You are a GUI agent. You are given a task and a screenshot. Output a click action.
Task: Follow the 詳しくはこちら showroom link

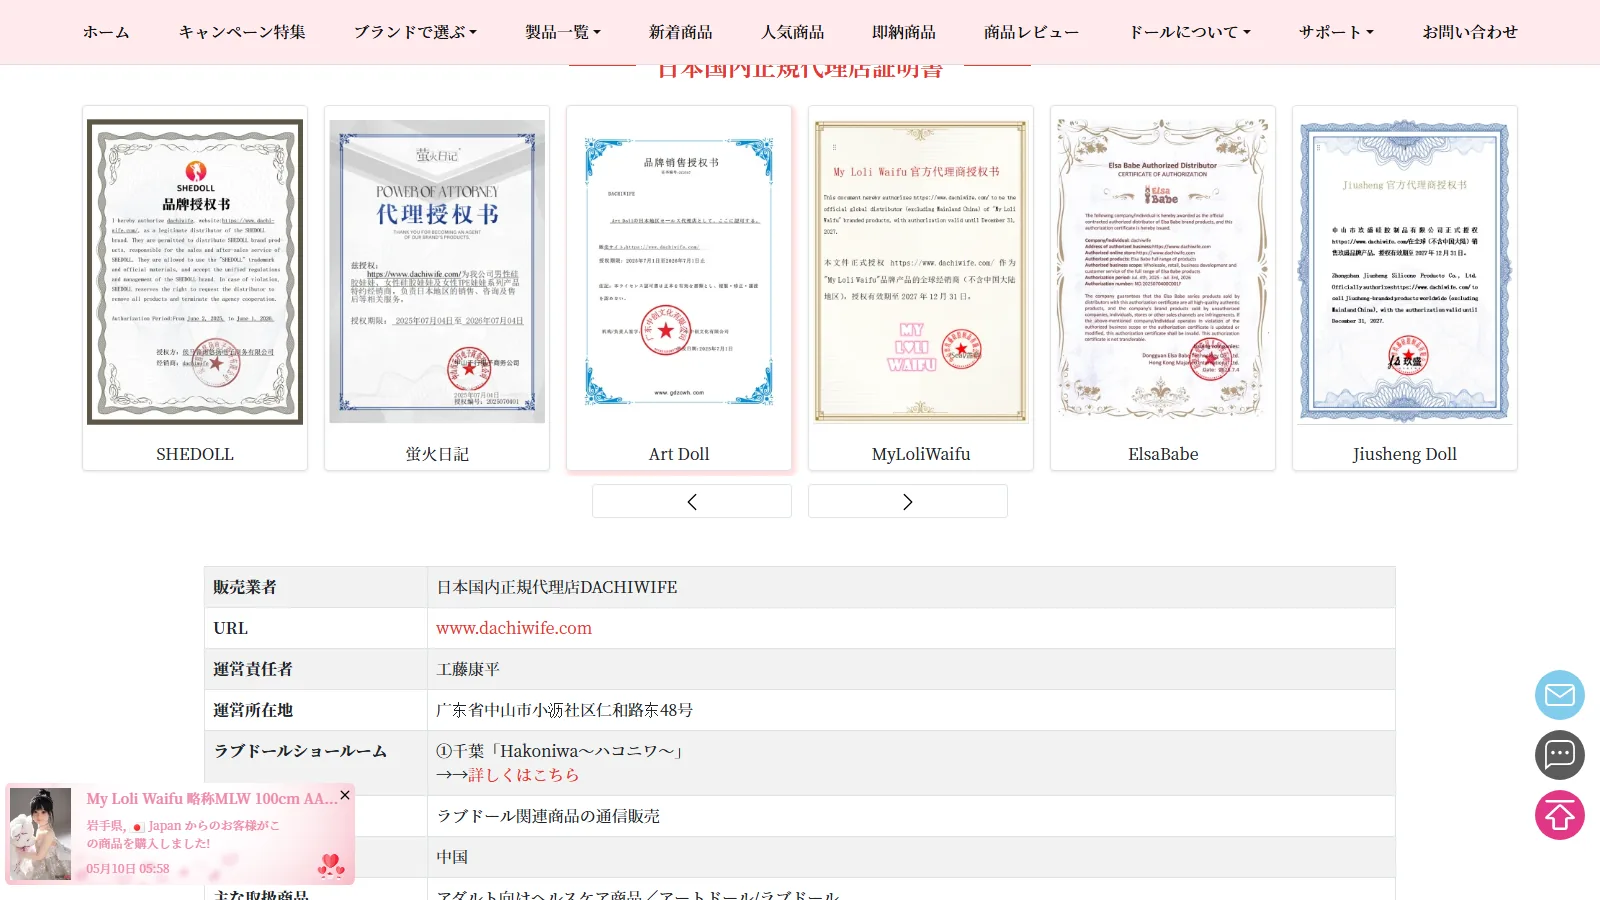523,775
